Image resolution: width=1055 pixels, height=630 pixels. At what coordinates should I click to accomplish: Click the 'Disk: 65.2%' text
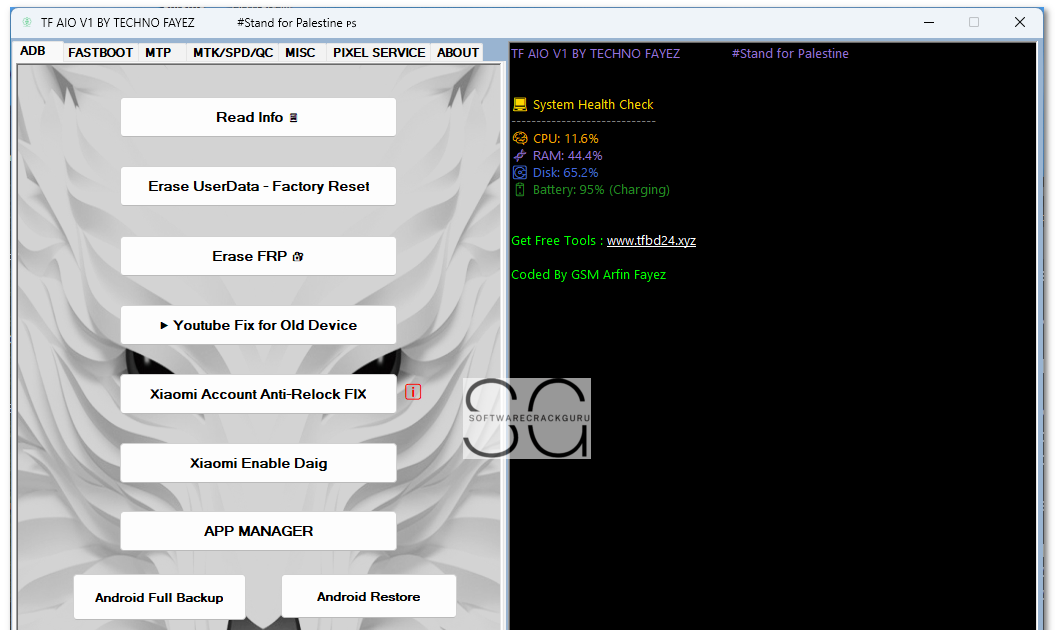coord(566,172)
